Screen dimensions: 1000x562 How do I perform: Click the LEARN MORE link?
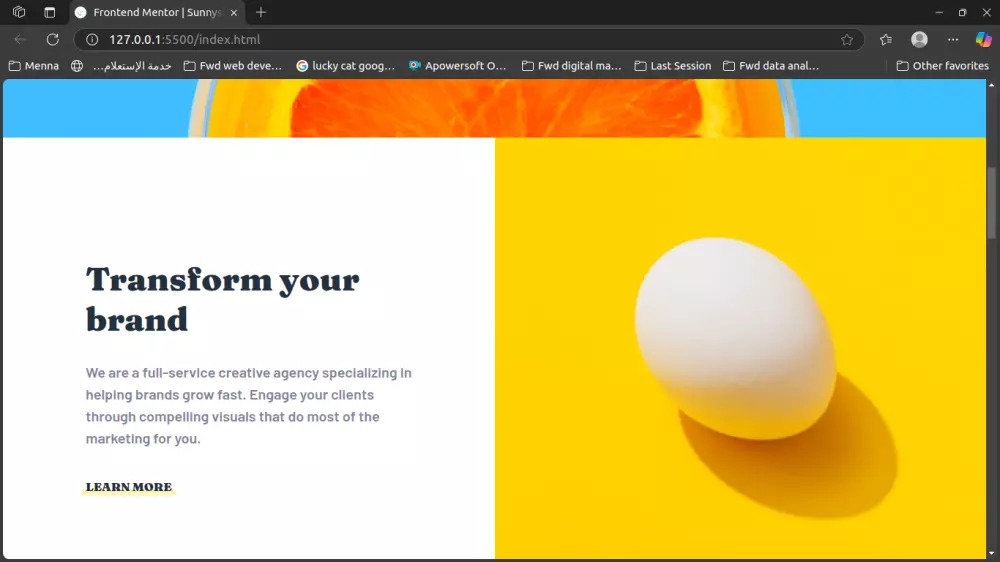pyautogui.click(x=129, y=487)
